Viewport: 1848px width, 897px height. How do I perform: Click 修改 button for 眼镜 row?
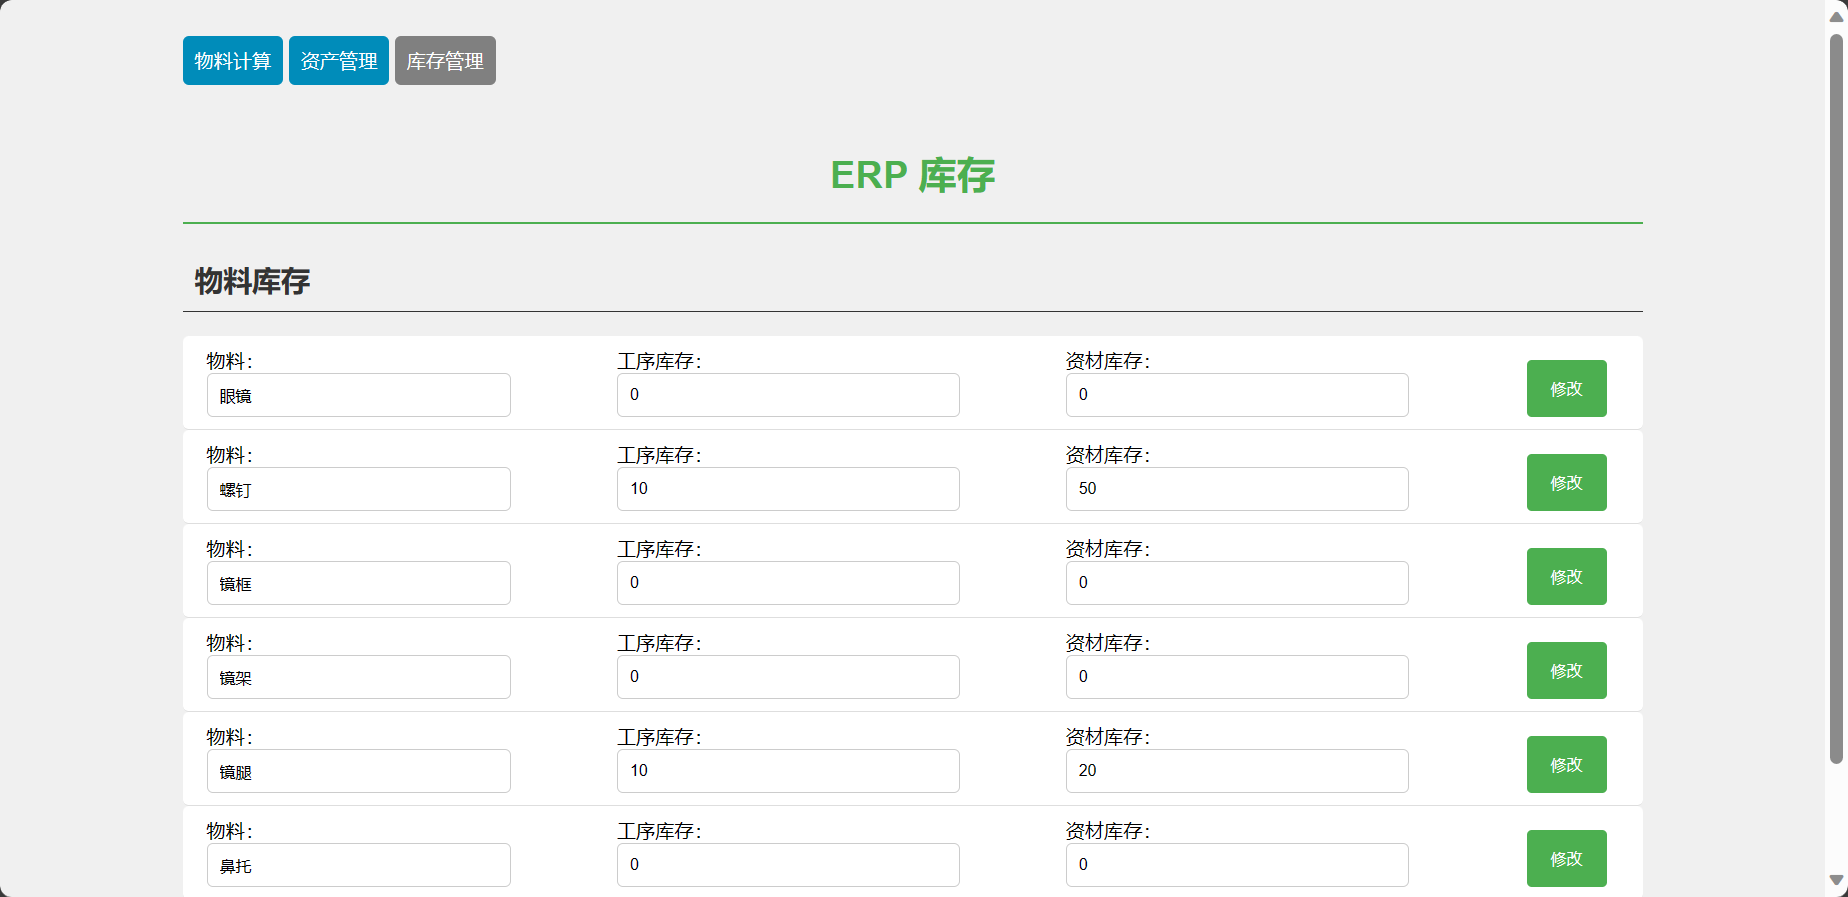1566,389
